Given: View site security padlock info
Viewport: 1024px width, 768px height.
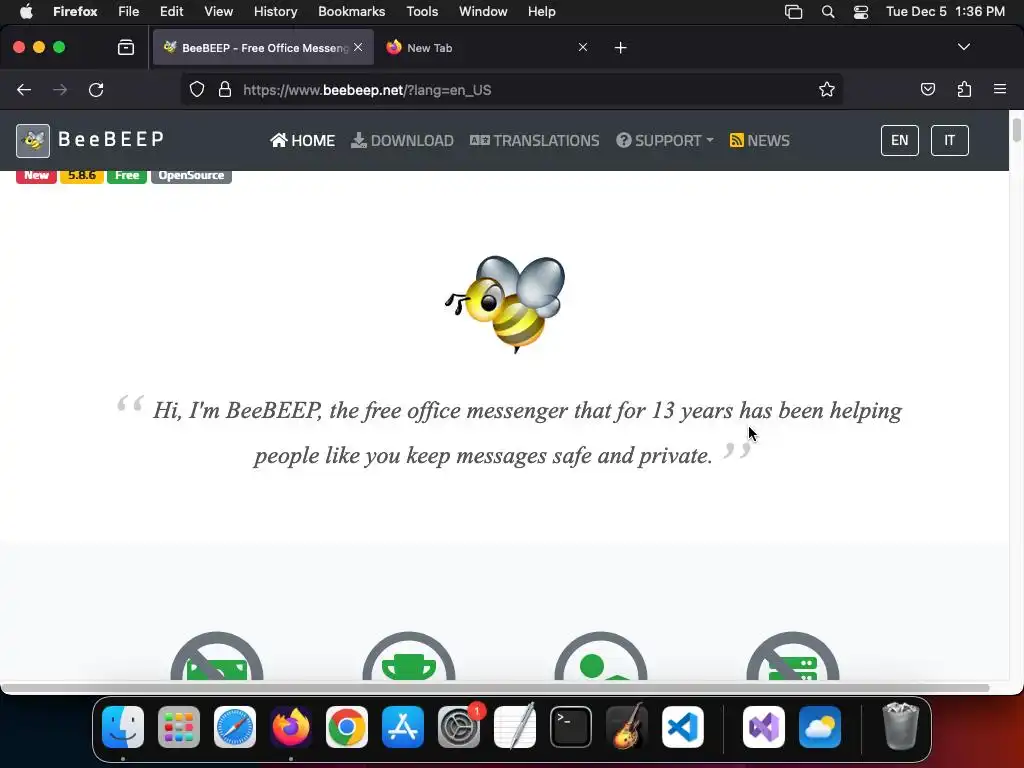Looking at the screenshot, I should click(225, 90).
